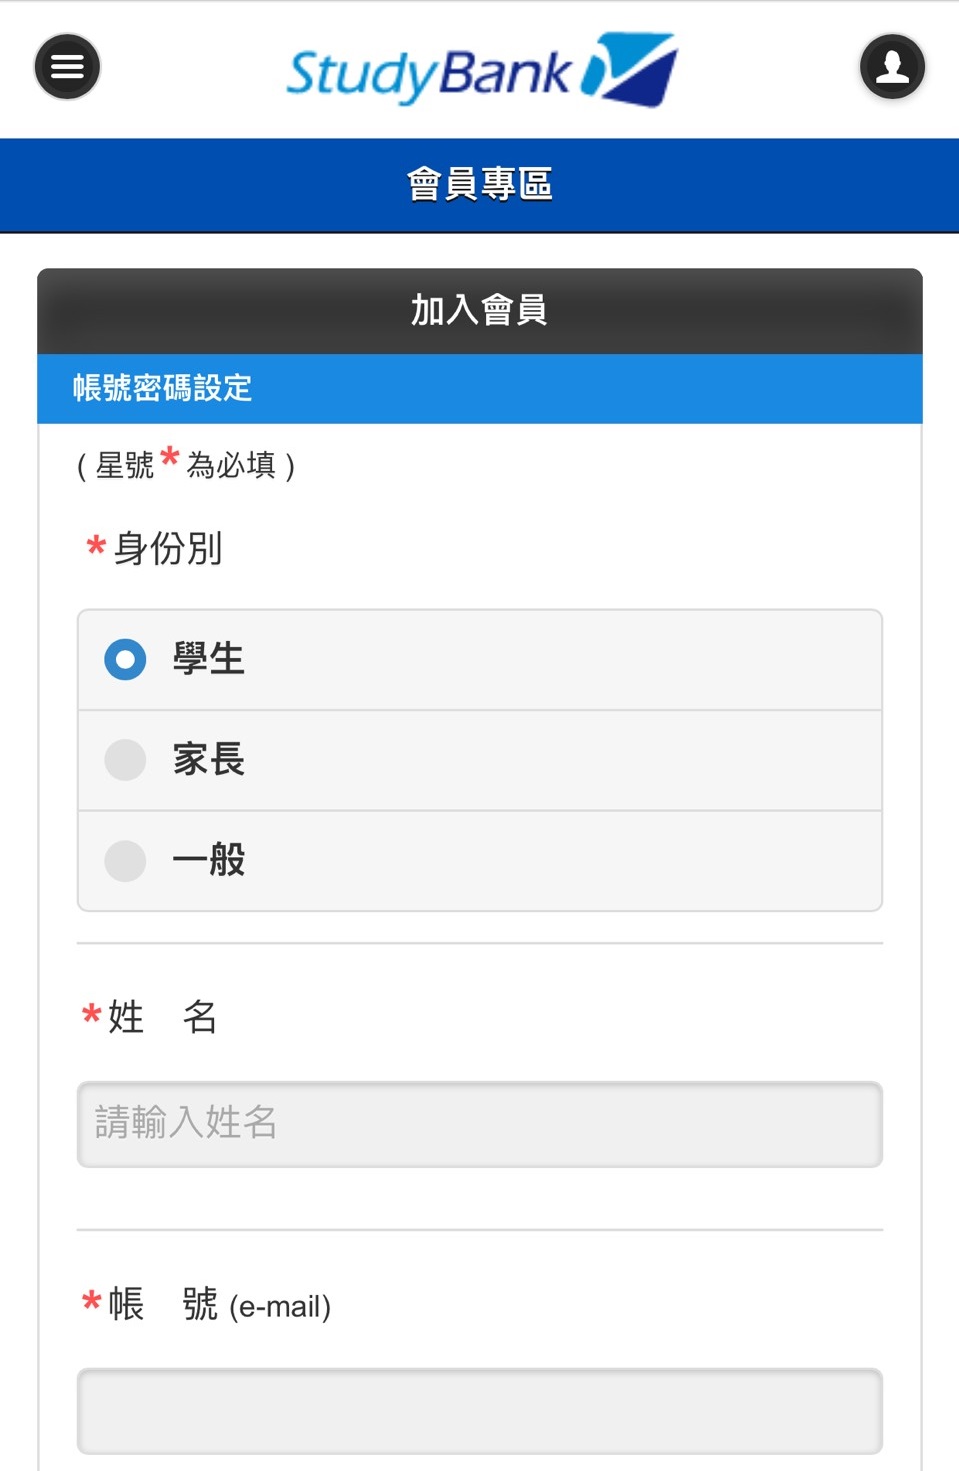Click the red asterisk beside 身份別

96,546
